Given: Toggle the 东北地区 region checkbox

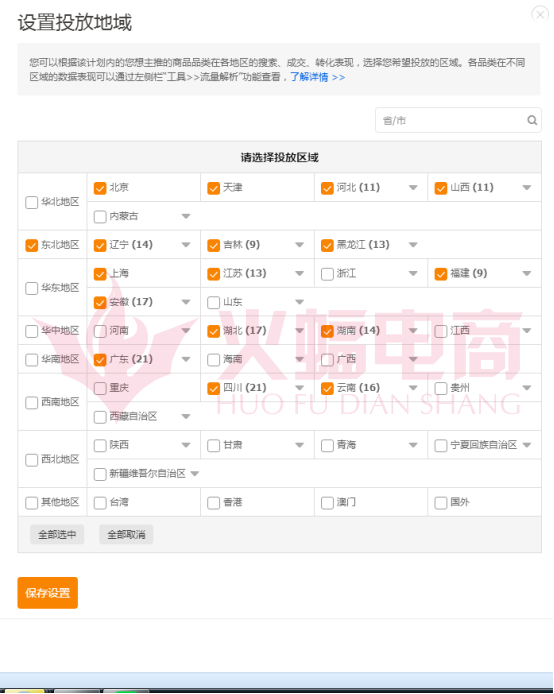Looking at the screenshot, I should (x=31, y=245).
